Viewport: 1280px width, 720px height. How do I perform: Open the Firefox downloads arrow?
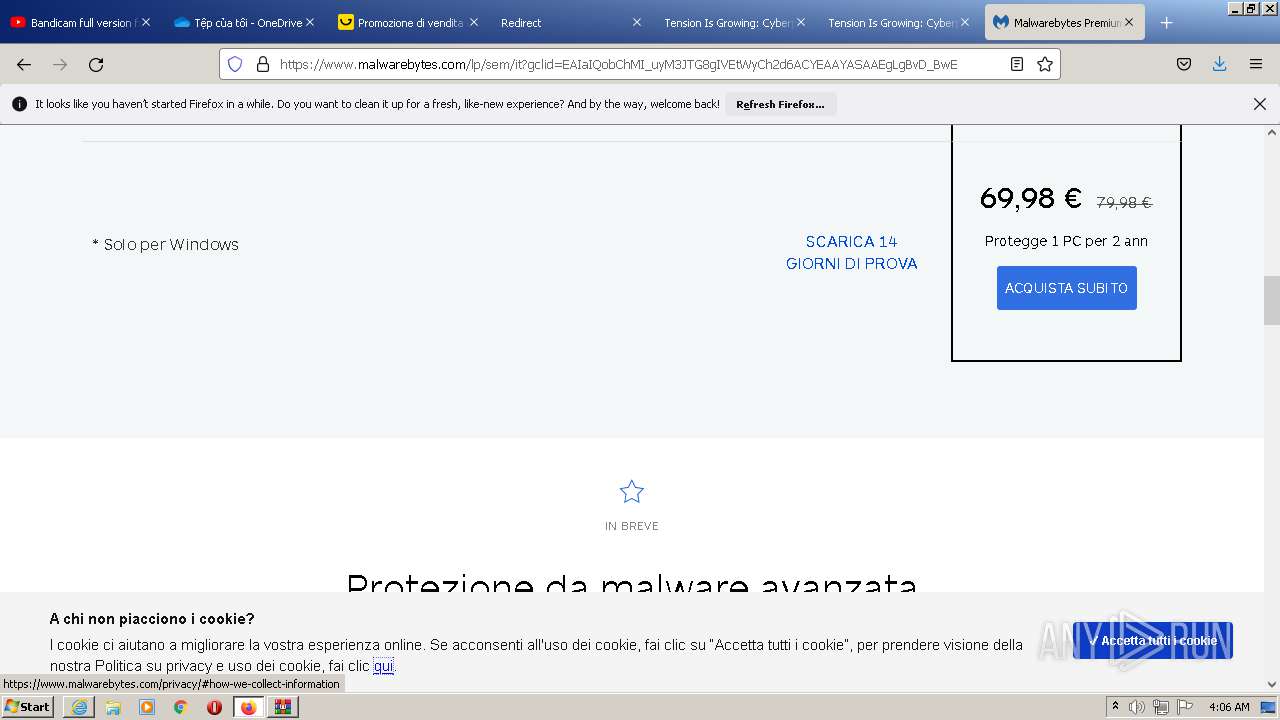coord(1220,64)
